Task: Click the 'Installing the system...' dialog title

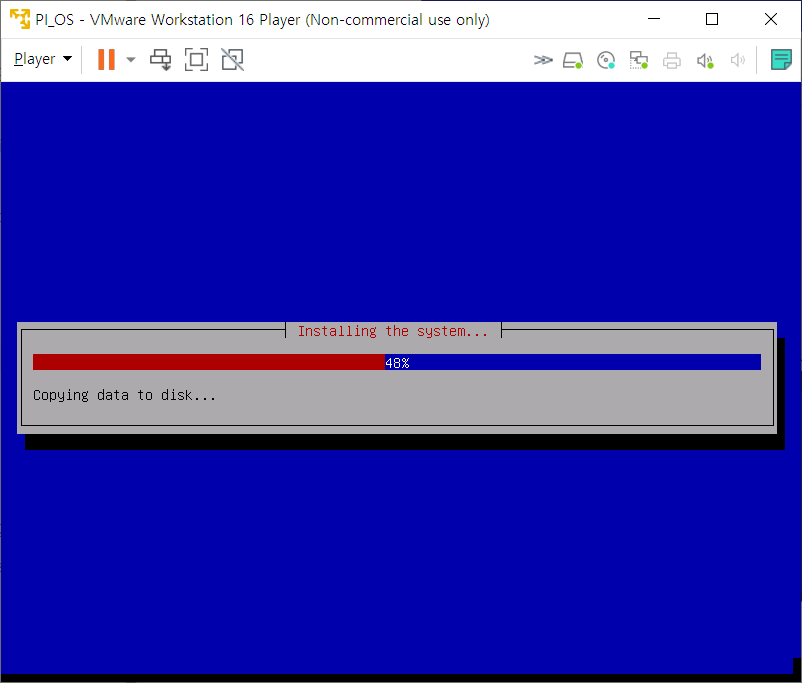Action: coord(393,331)
